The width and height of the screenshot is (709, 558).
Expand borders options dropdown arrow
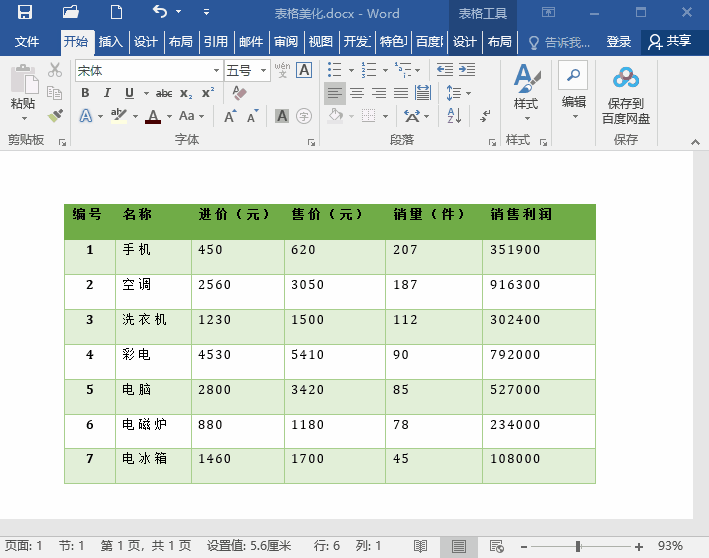(x=385, y=116)
